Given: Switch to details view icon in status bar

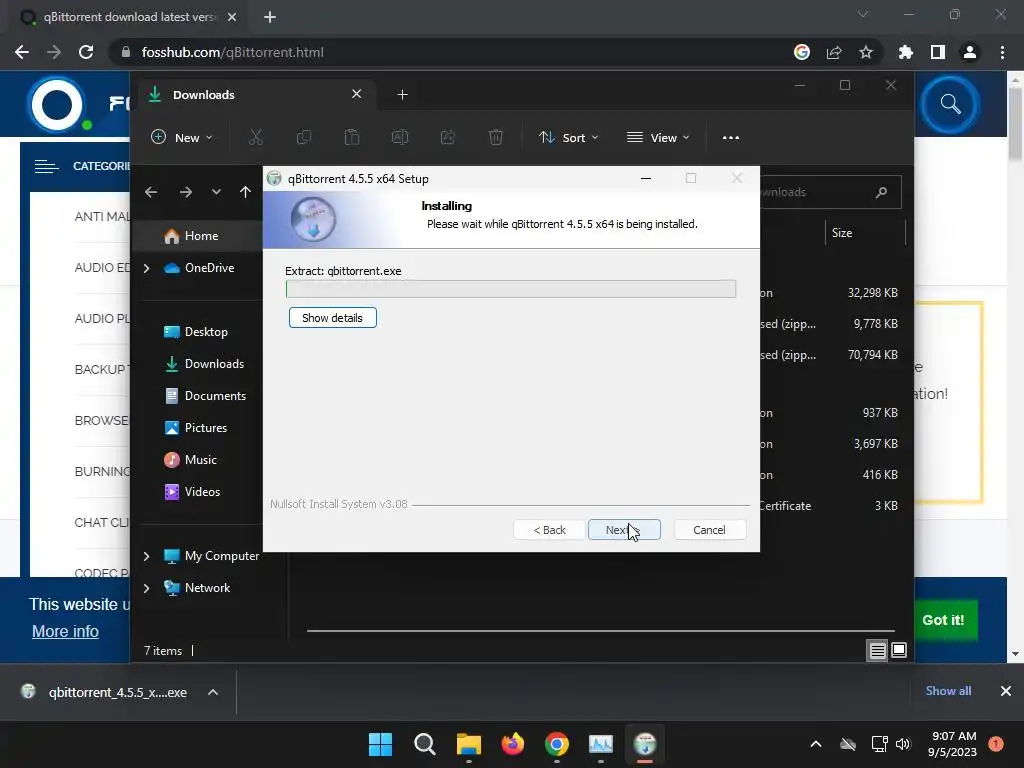Looking at the screenshot, I should tap(877, 650).
